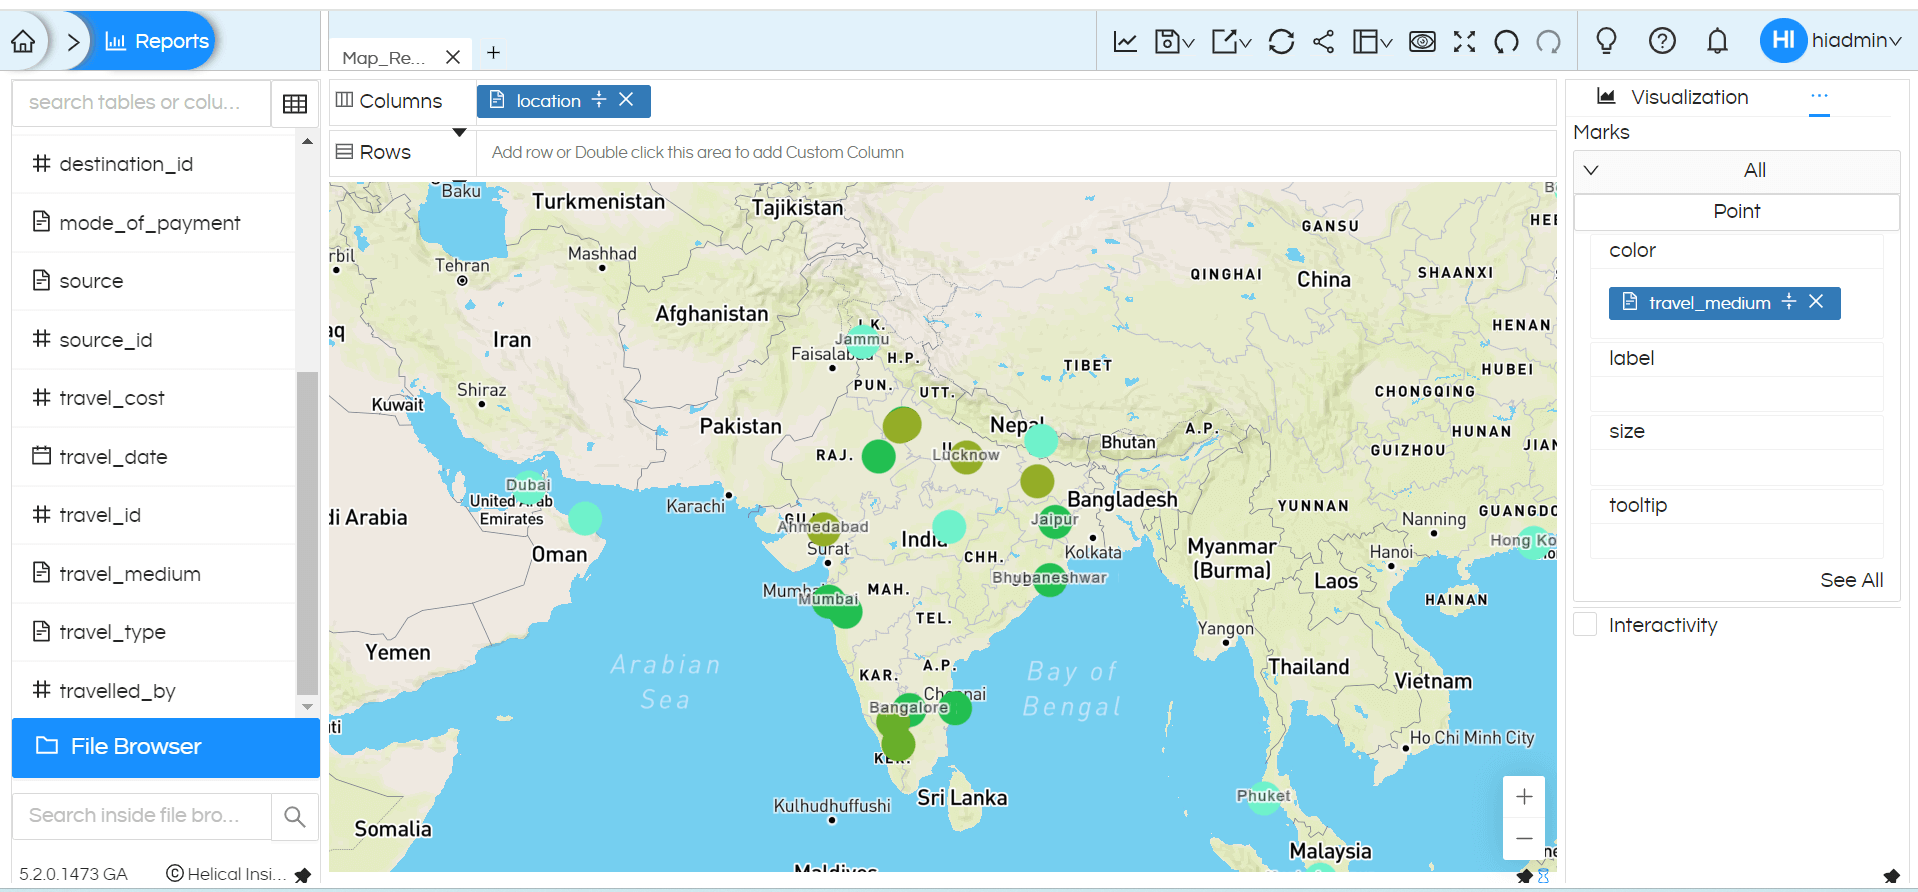
Task: Remove travel_medium from color
Action: pyautogui.click(x=1816, y=302)
